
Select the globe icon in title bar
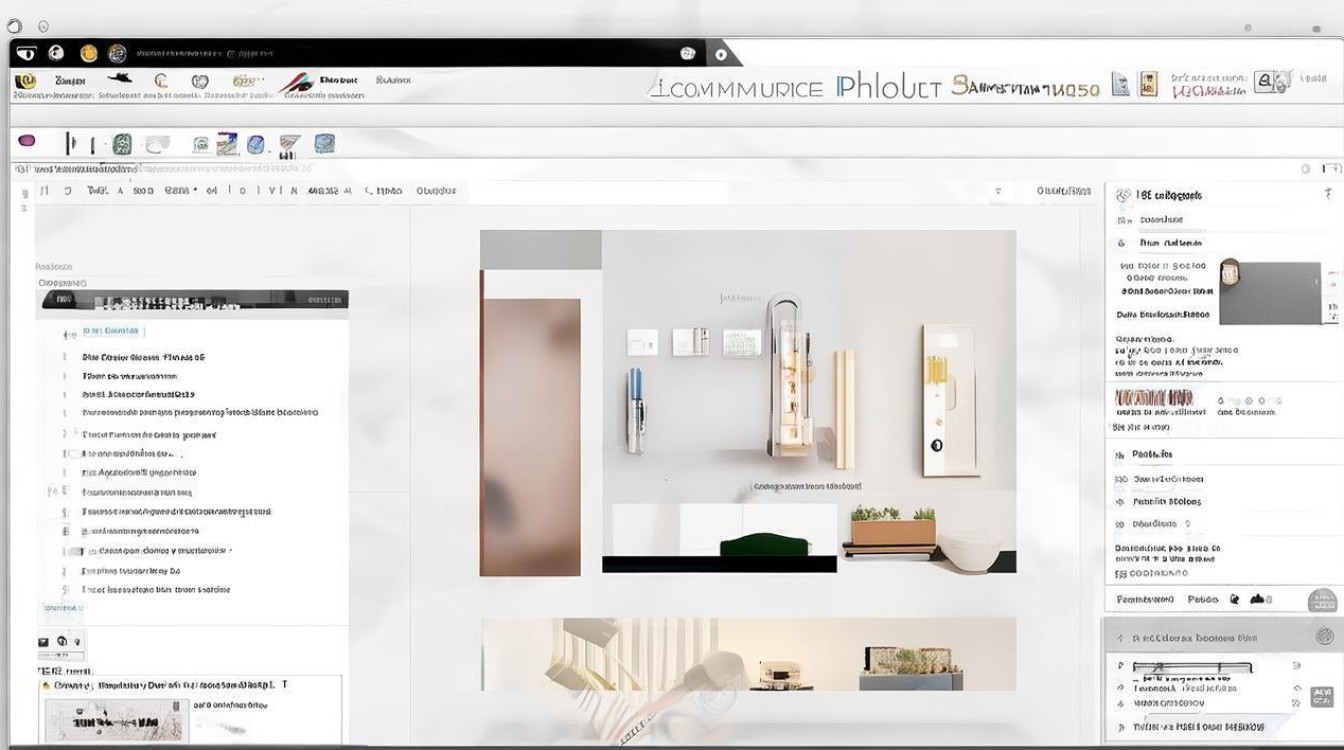click(x=117, y=53)
